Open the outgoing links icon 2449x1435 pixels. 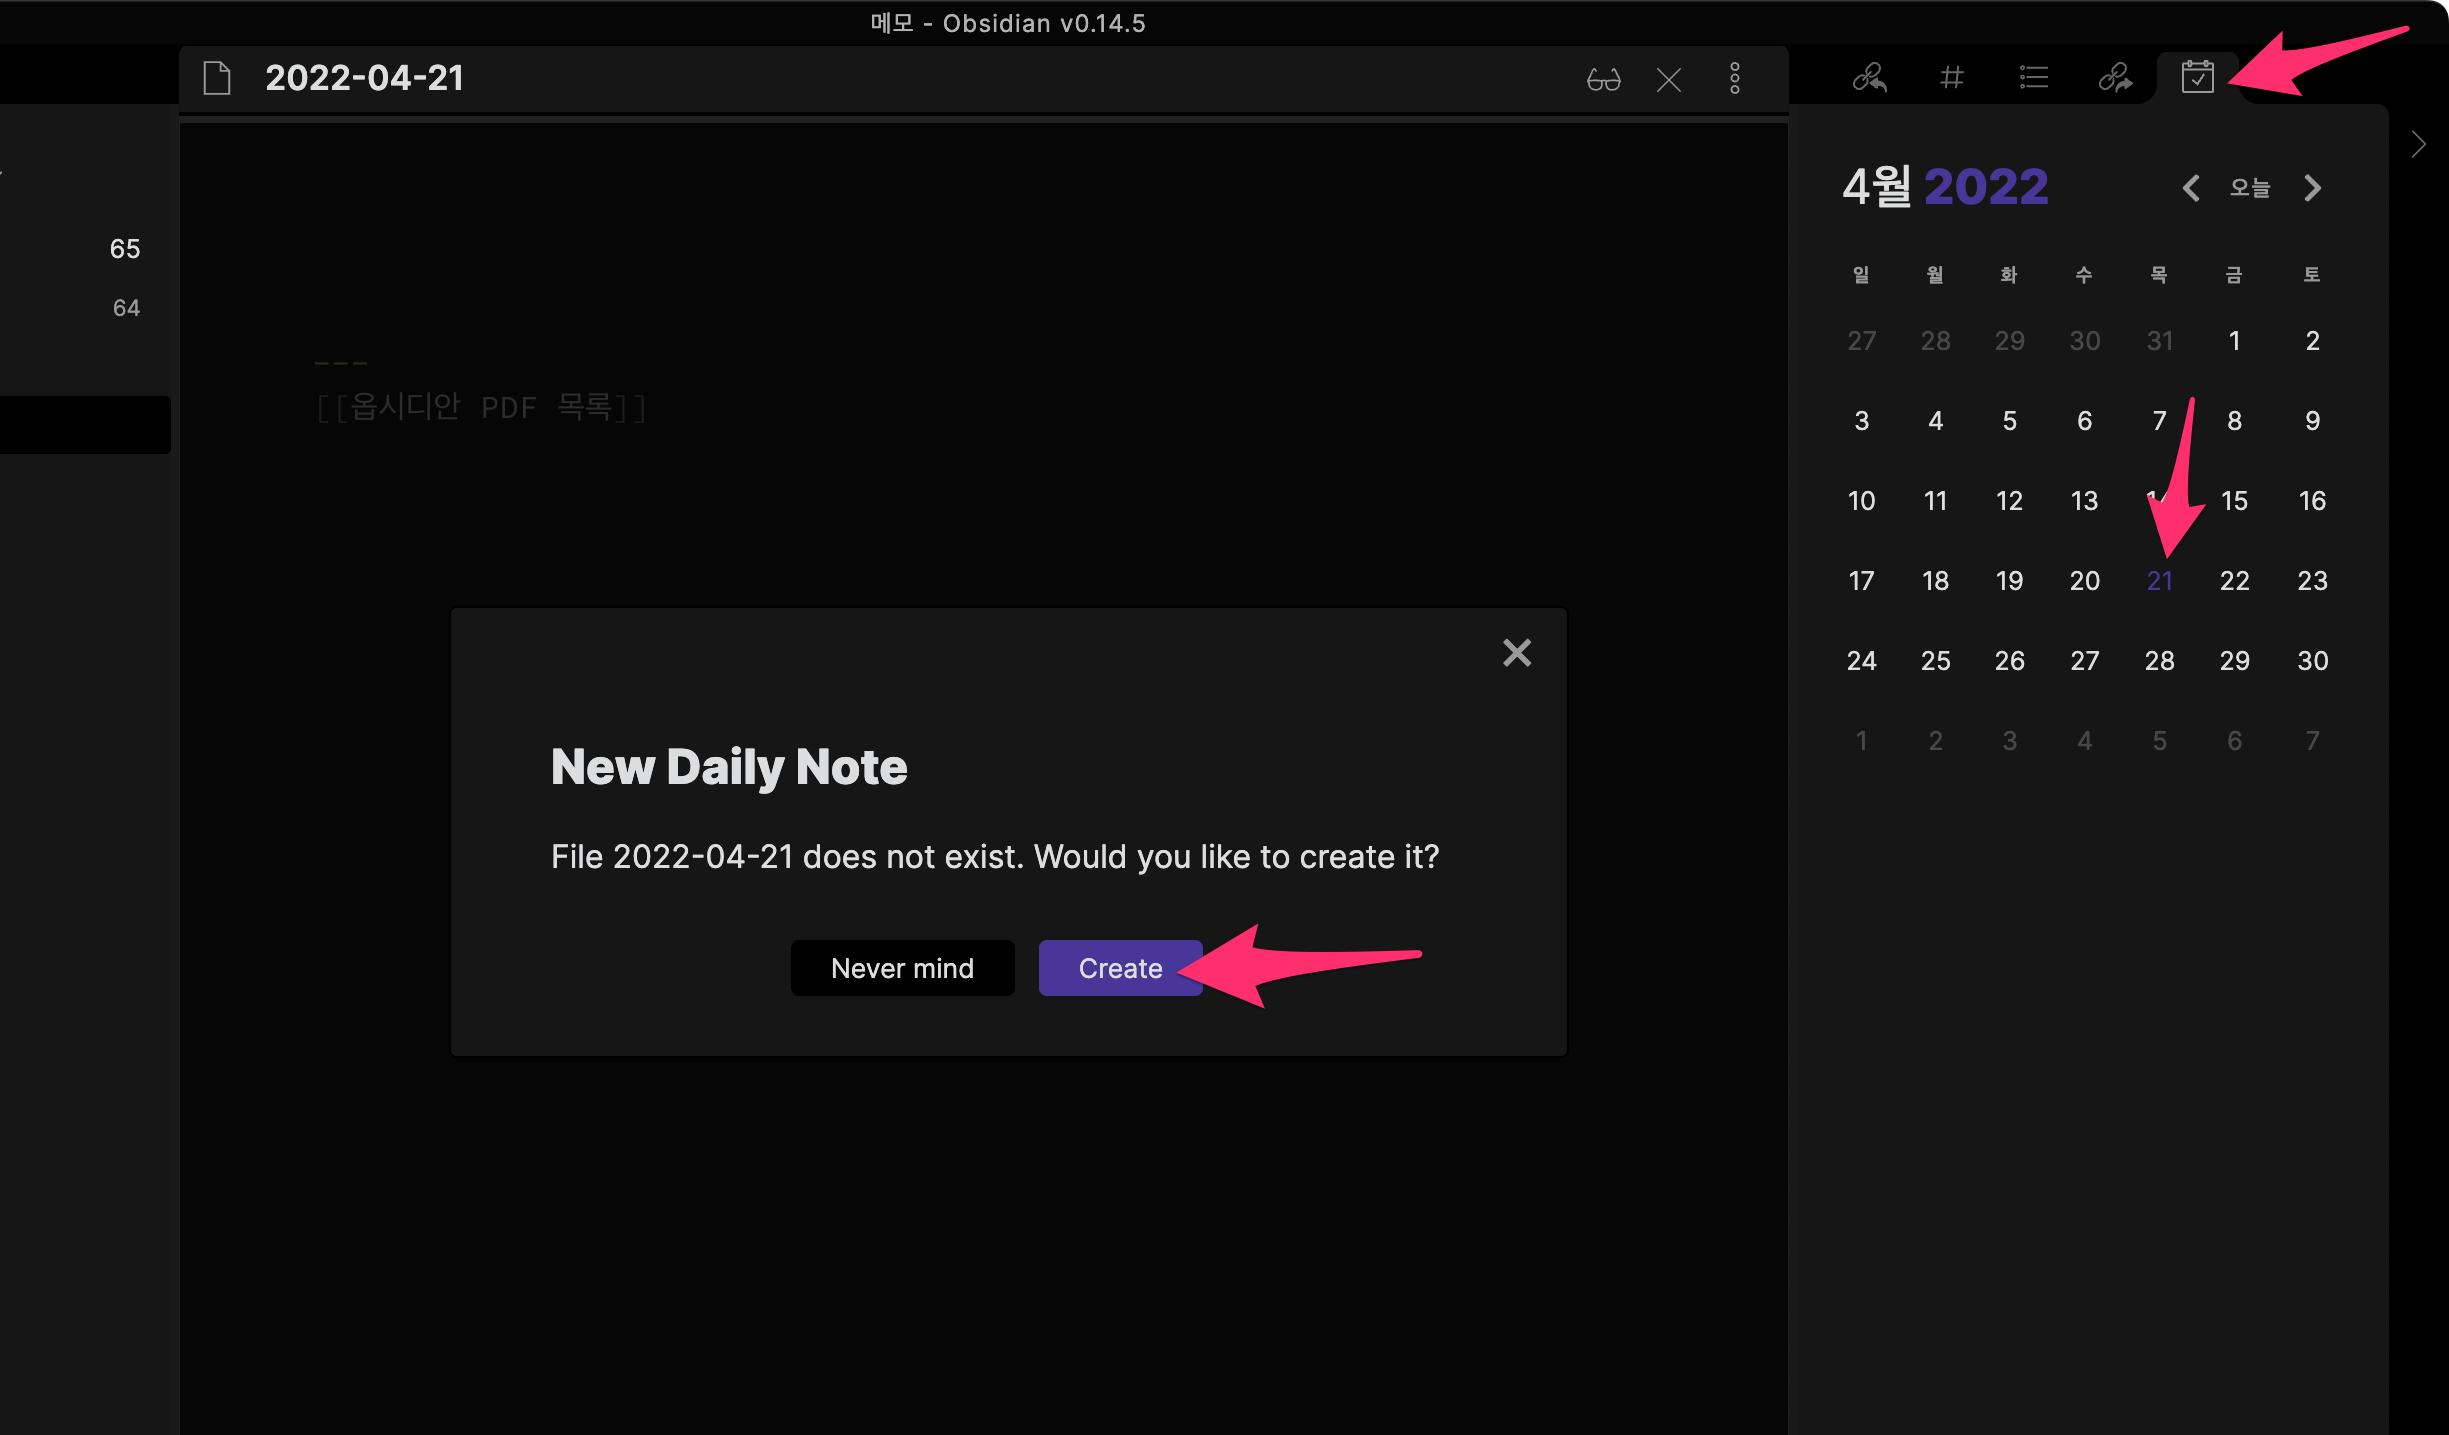click(2115, 78)
